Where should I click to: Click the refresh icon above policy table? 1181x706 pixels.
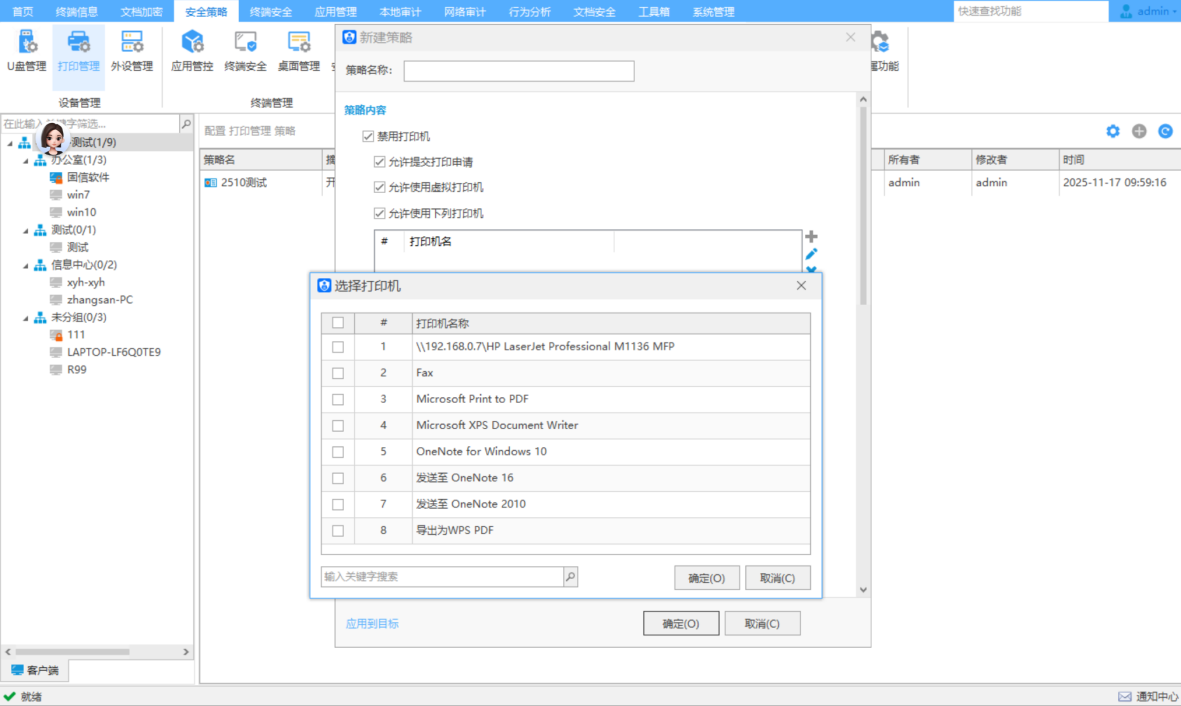click(x=1165, y=131)
